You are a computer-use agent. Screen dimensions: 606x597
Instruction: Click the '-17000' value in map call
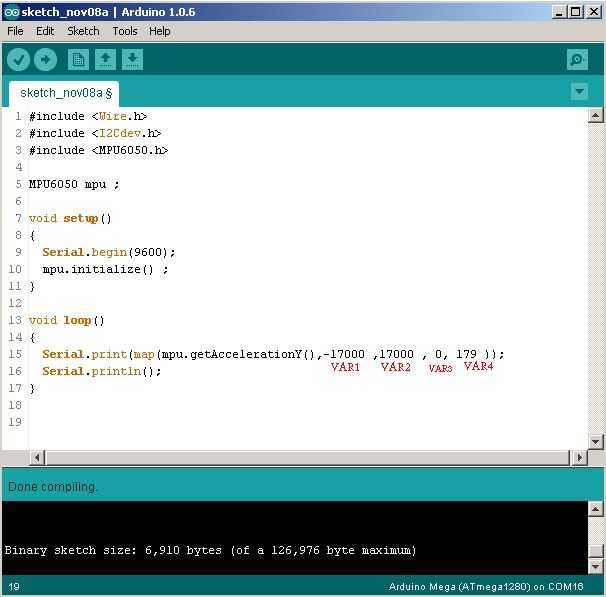click(x=344, y=354)
